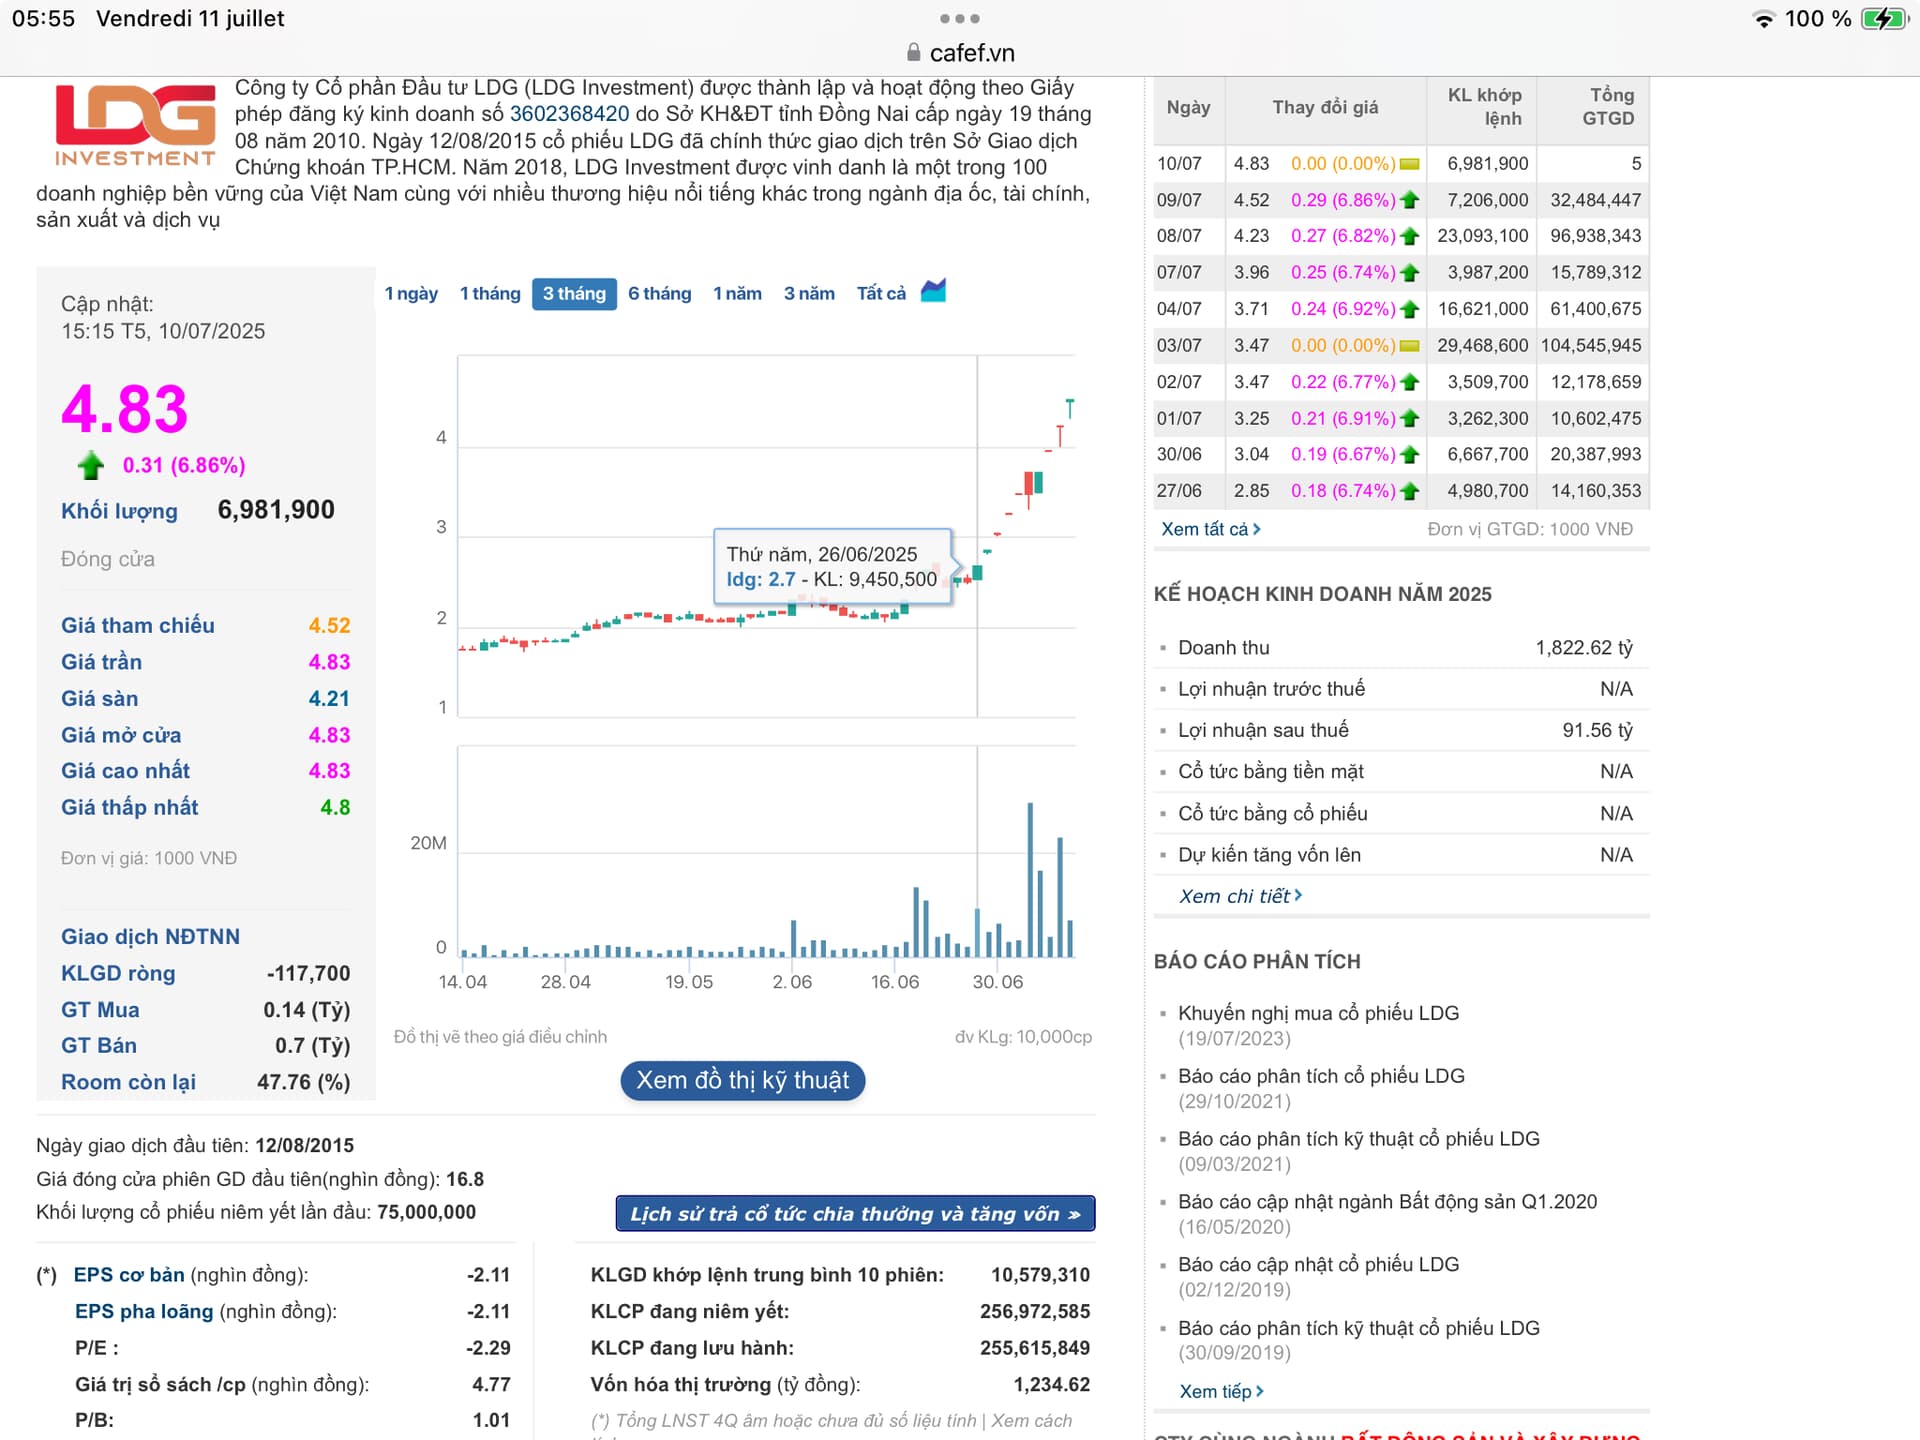This screenshot has width=1920, height=1440.
Task: Click the area chart type icon
Action: (x=933, y=291)
